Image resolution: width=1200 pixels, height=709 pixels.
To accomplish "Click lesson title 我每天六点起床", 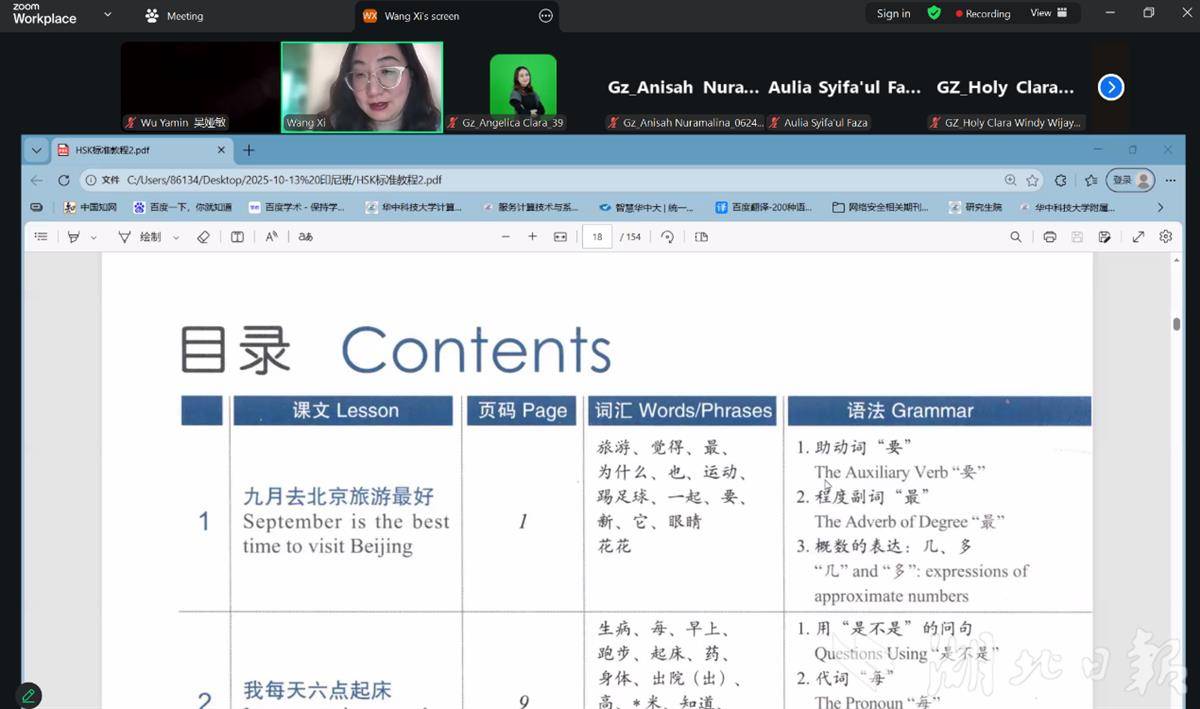I will [317, 690].
